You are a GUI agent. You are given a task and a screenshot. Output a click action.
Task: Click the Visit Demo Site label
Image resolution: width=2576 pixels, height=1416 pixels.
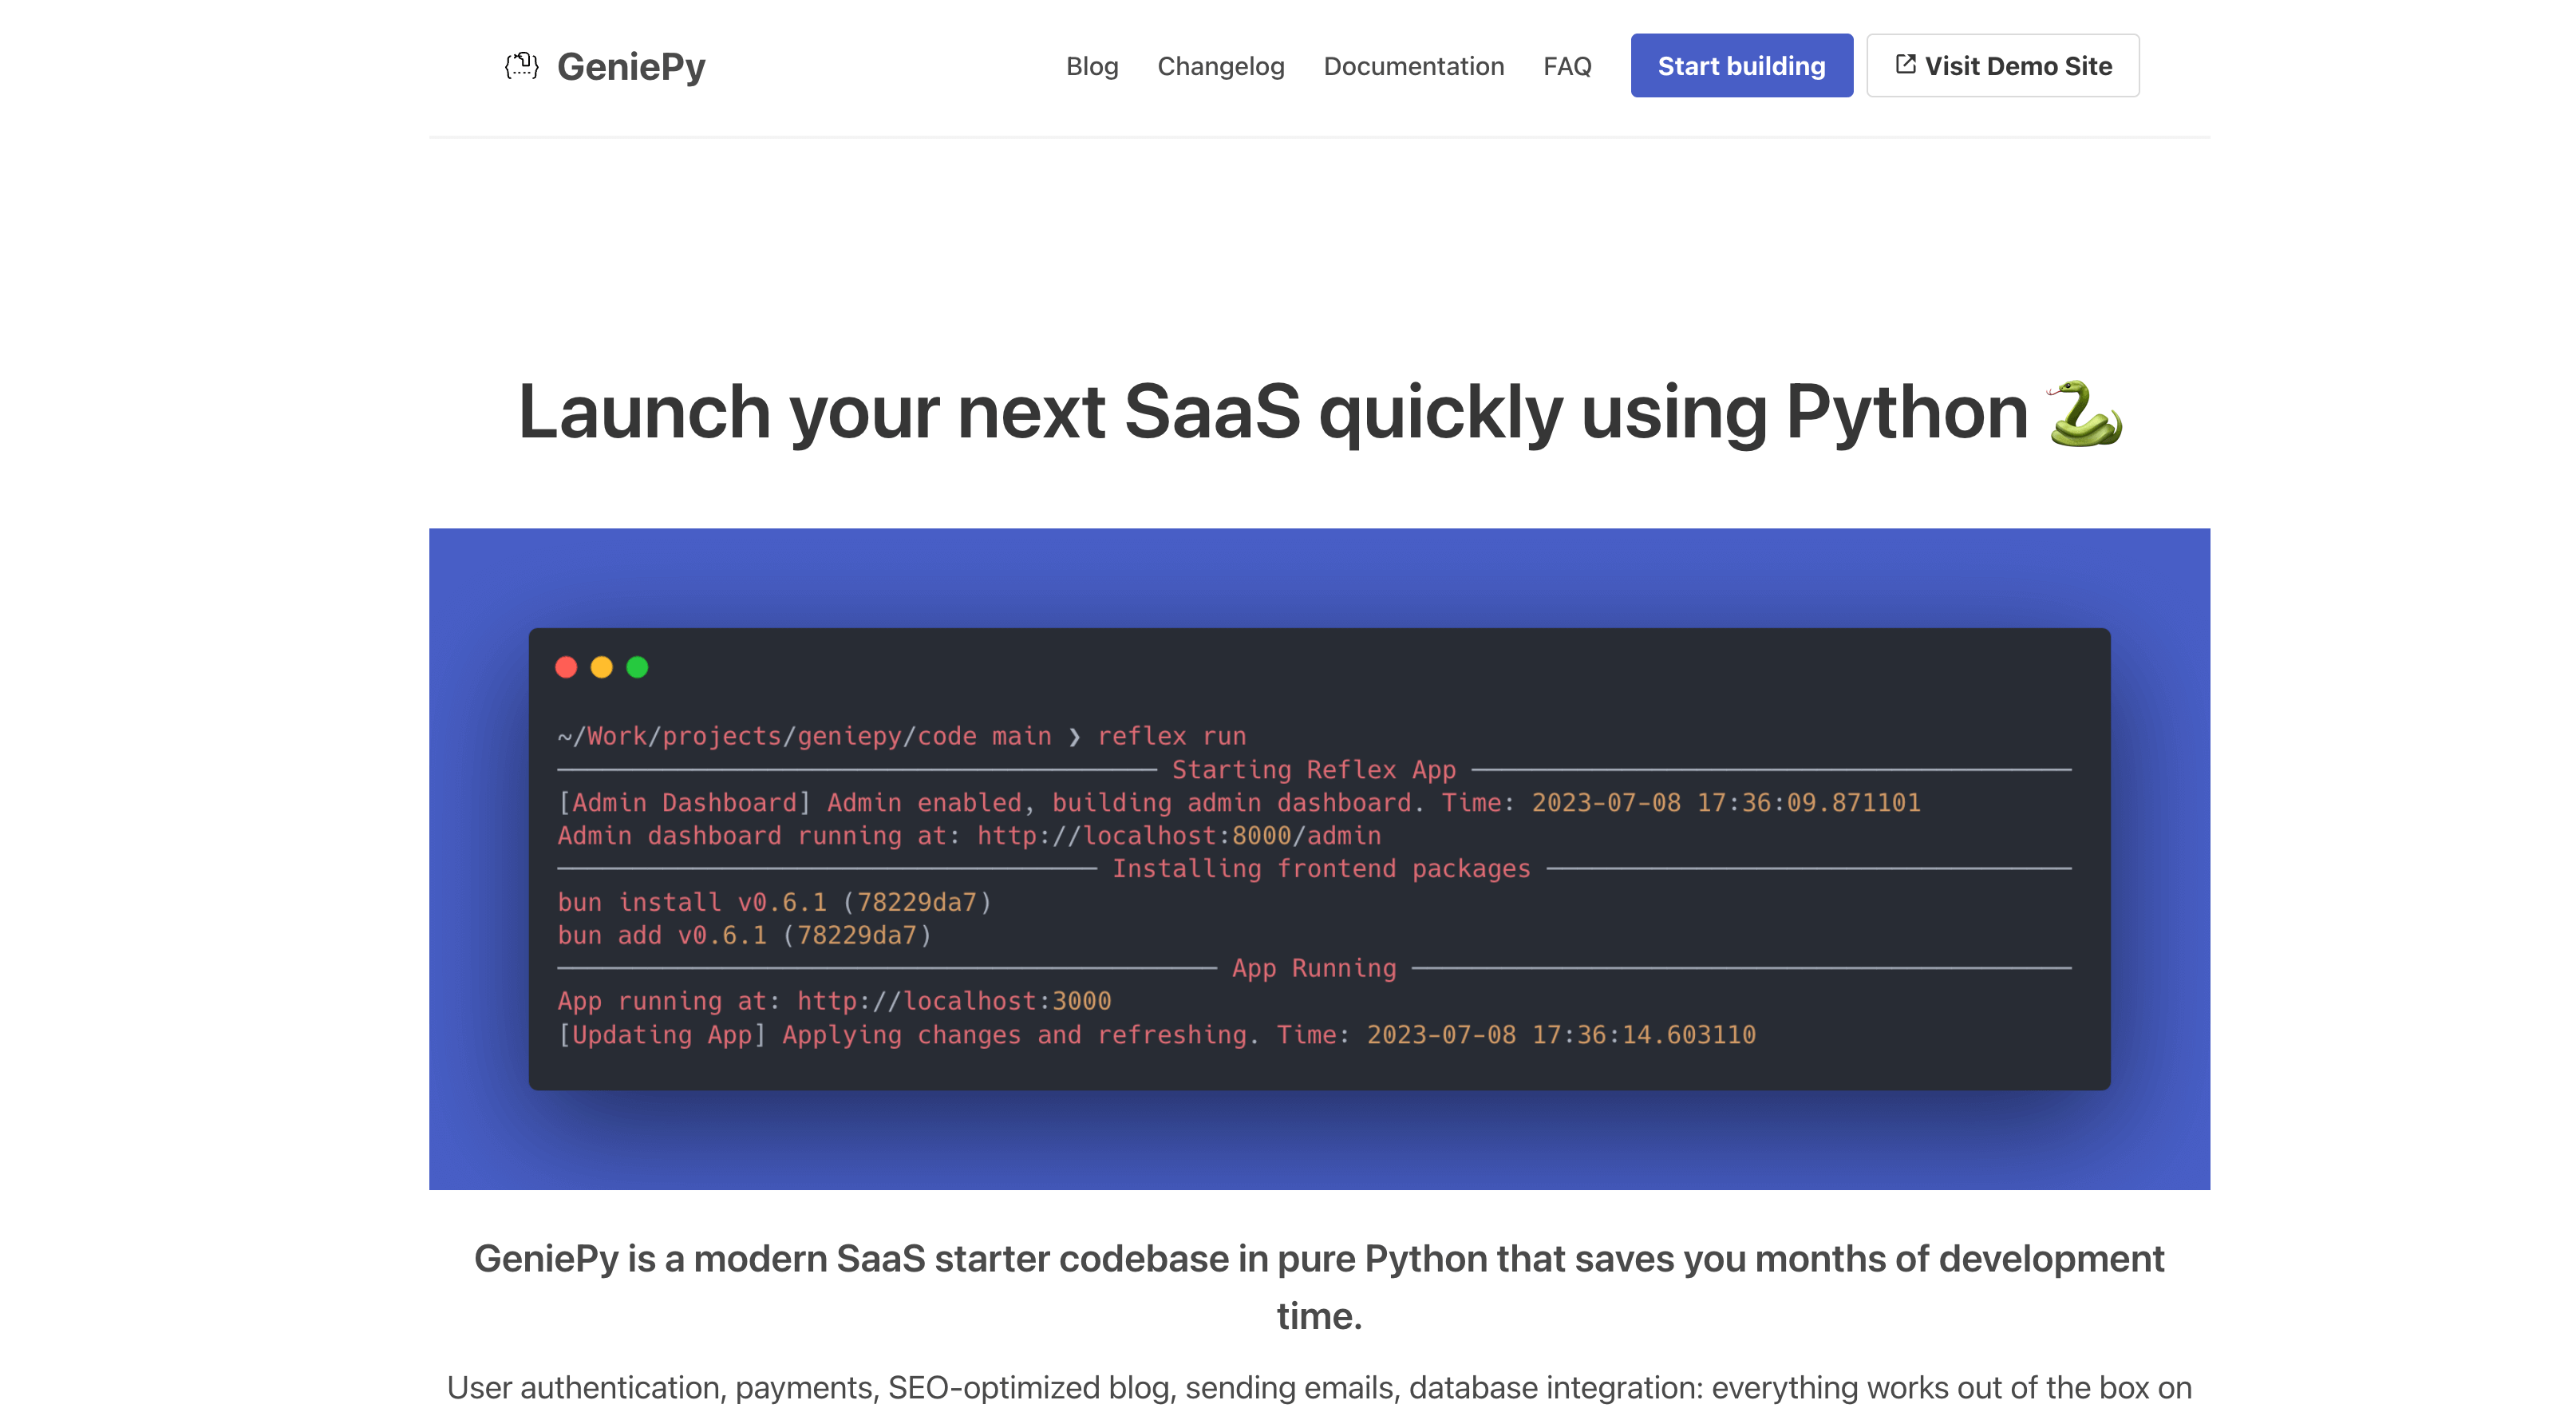(x=2017, y=66)
